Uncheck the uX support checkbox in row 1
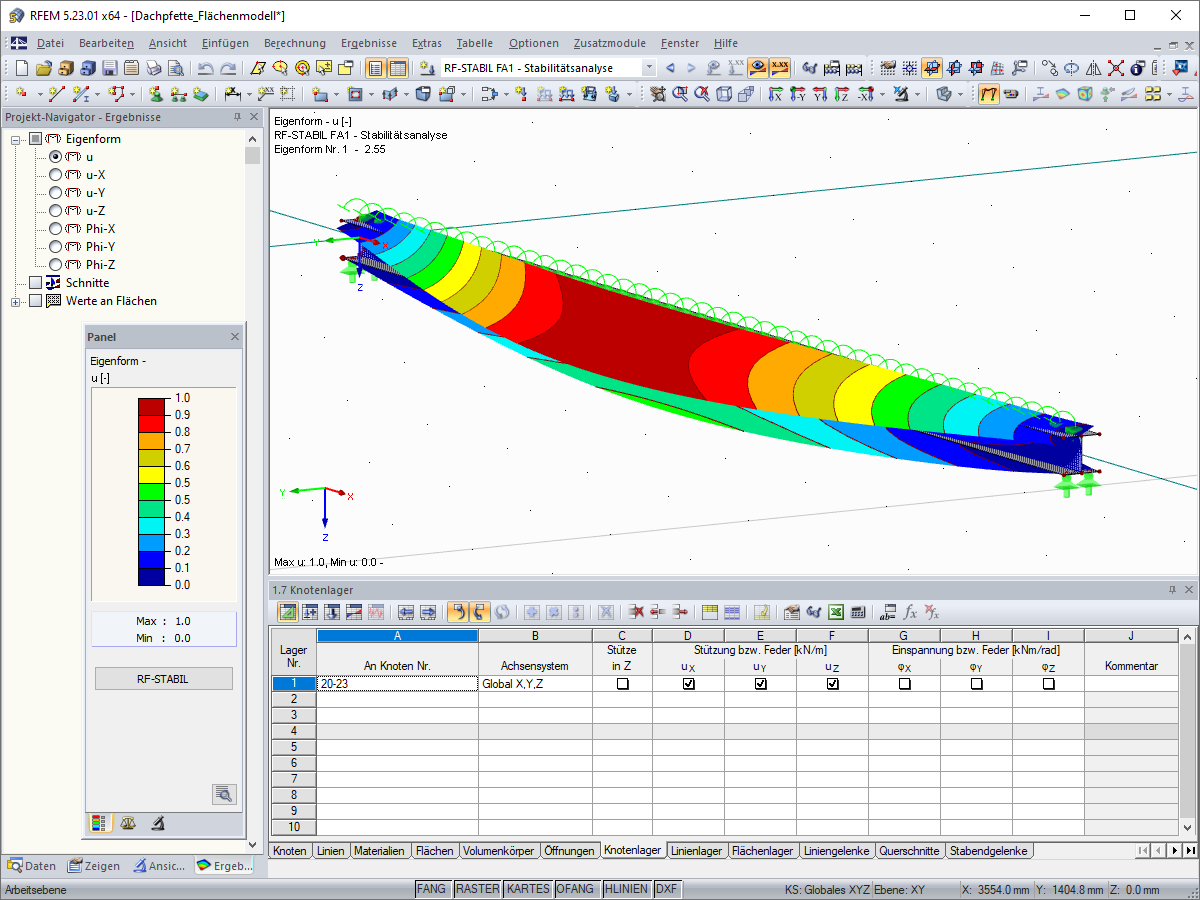 coord(689,684)
